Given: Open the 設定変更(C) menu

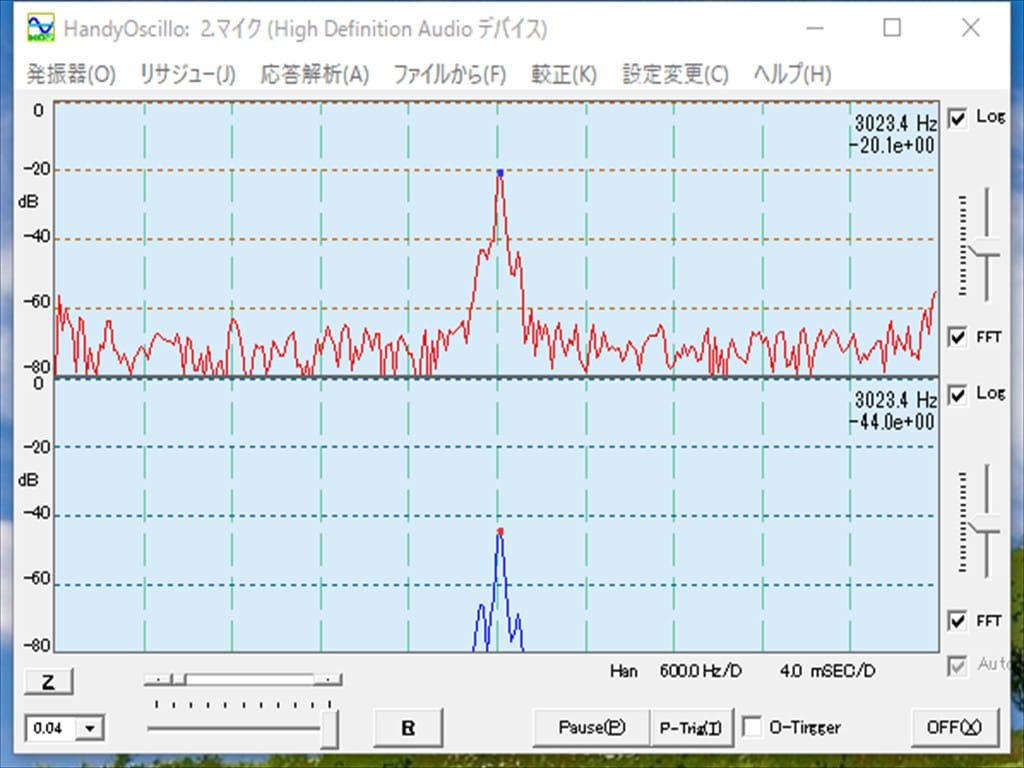Looking at the screenshot, I should (675, 74).
